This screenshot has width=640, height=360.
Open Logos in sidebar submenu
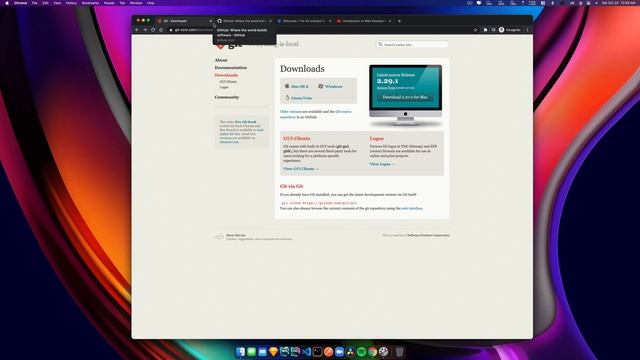(224, 87)
